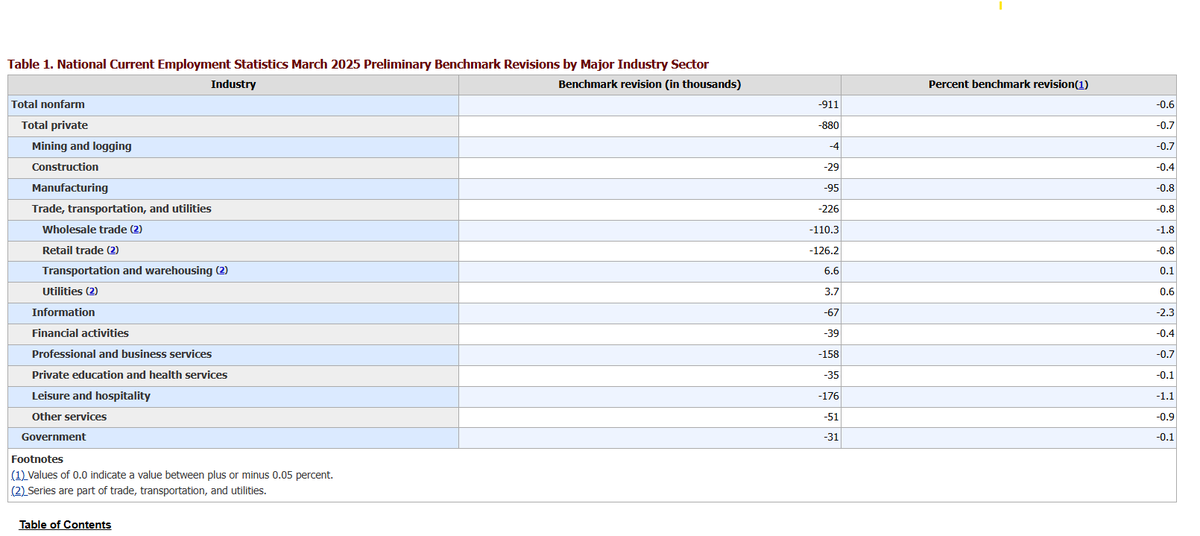This screenshot has height=536, width=1200.
Task: Click the Percent benchmark revision header text
Action: click(x=1001, y=85)
